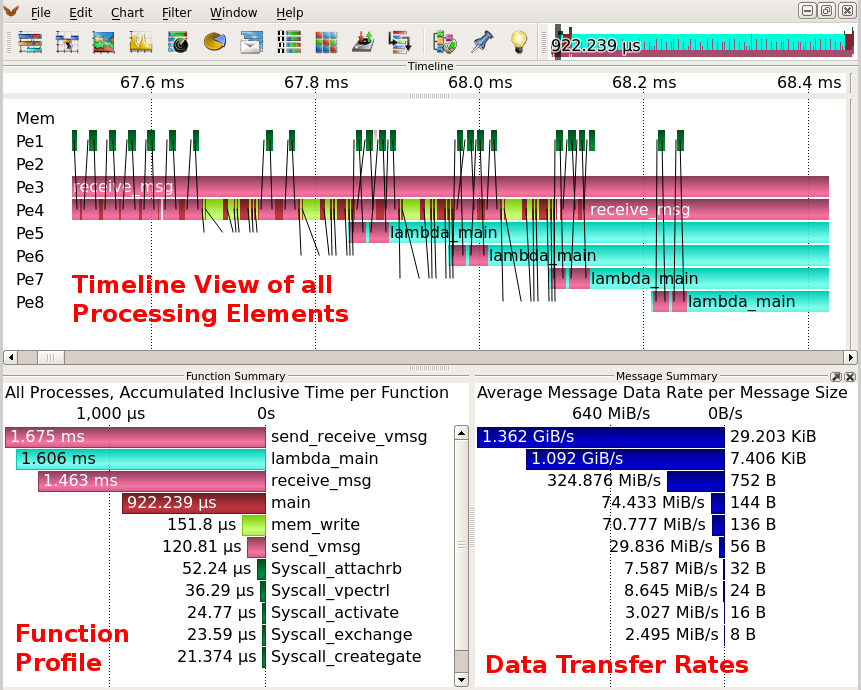Image resolution: width=861 pixels, height=690 pixels.
Task: Open the Window menu
Action: point(233,13)
